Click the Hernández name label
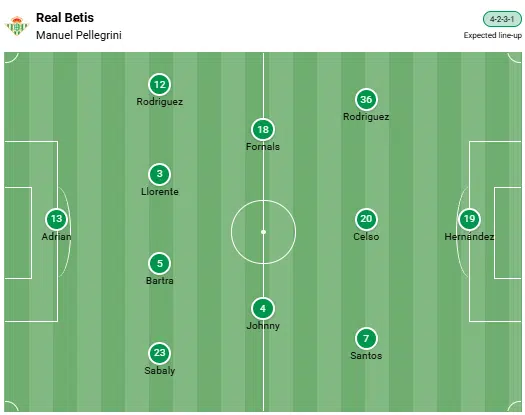This screenshot has width=525, height=415. [x=469, y=236]
